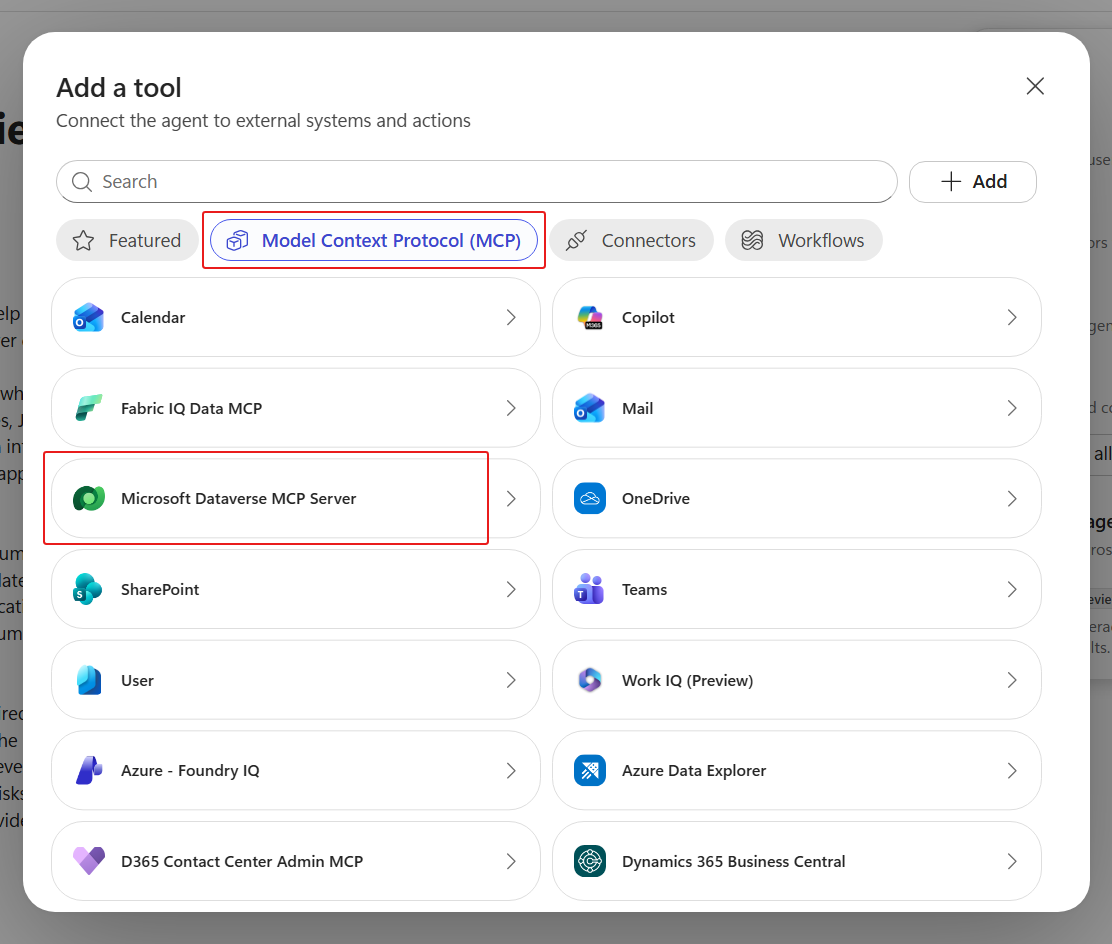Select the Calendar label
Screen dimensions: 1112x944
pos(153,318)
